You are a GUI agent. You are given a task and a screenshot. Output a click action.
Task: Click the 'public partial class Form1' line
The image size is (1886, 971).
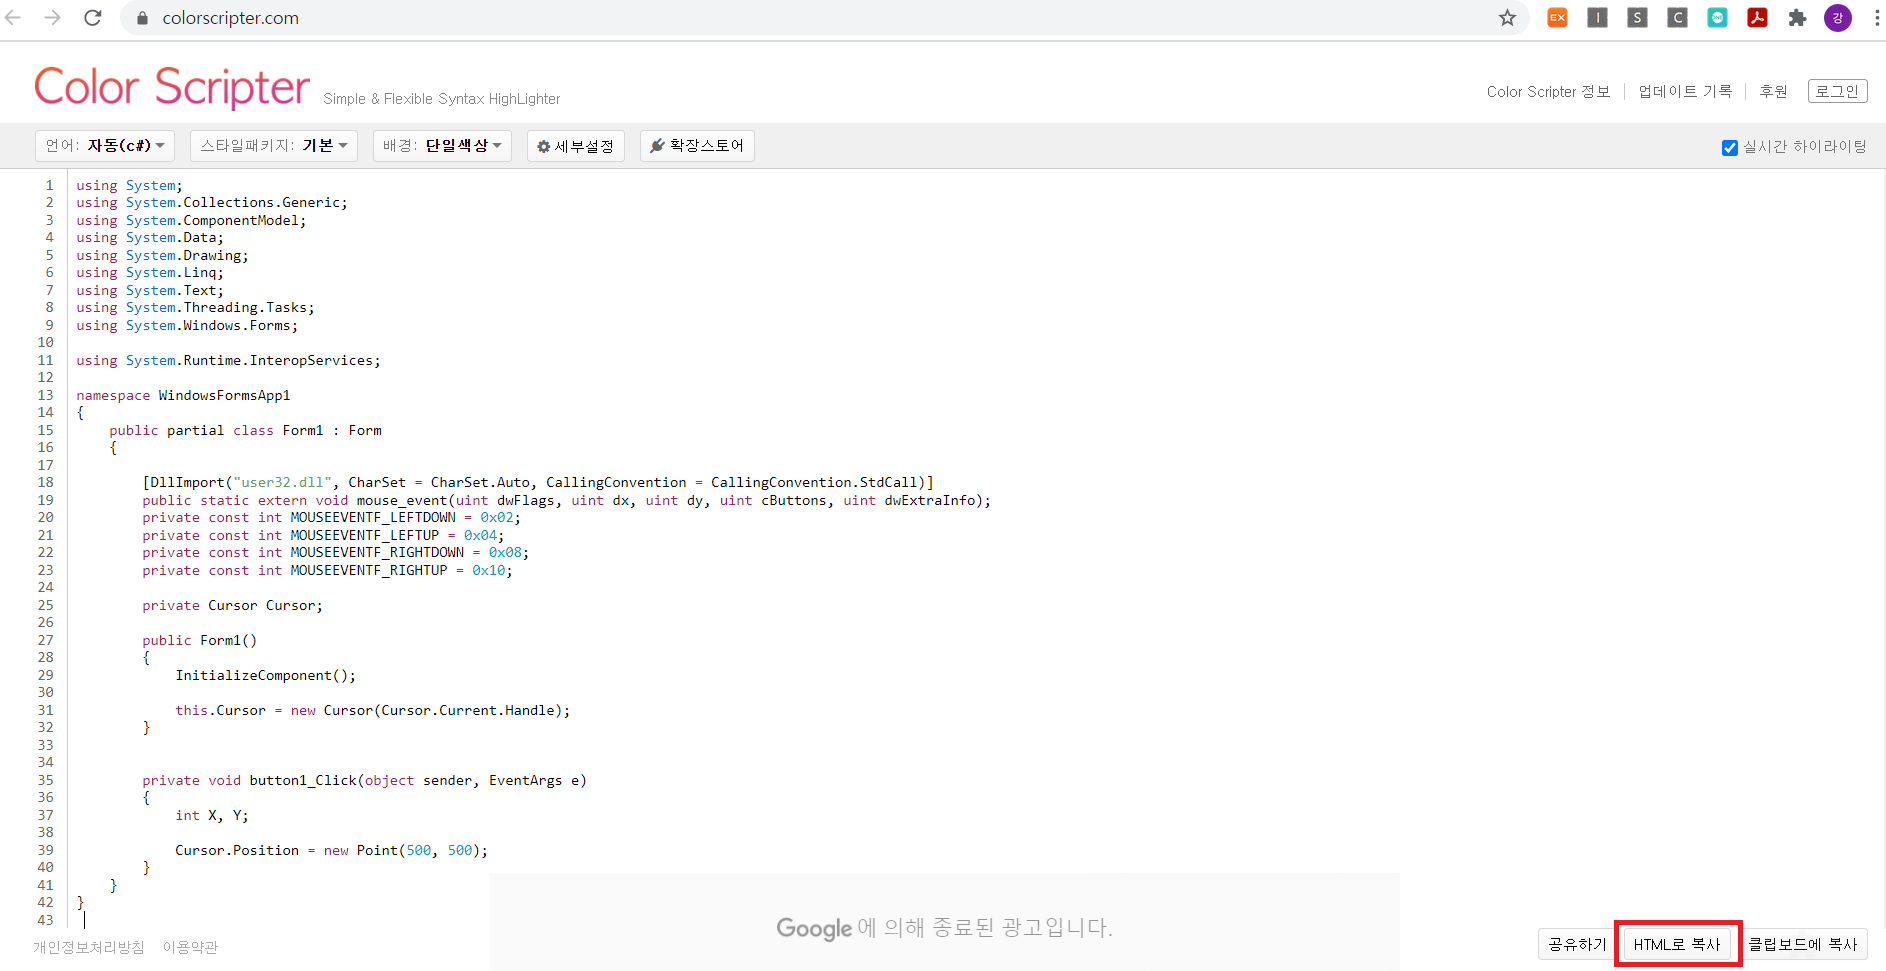[246, 430]
